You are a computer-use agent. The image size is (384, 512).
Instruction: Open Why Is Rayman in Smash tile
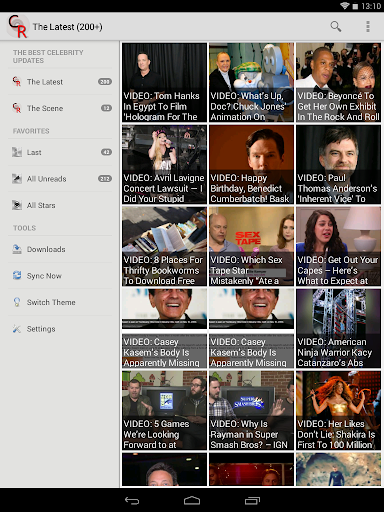(x=251, y=410)
